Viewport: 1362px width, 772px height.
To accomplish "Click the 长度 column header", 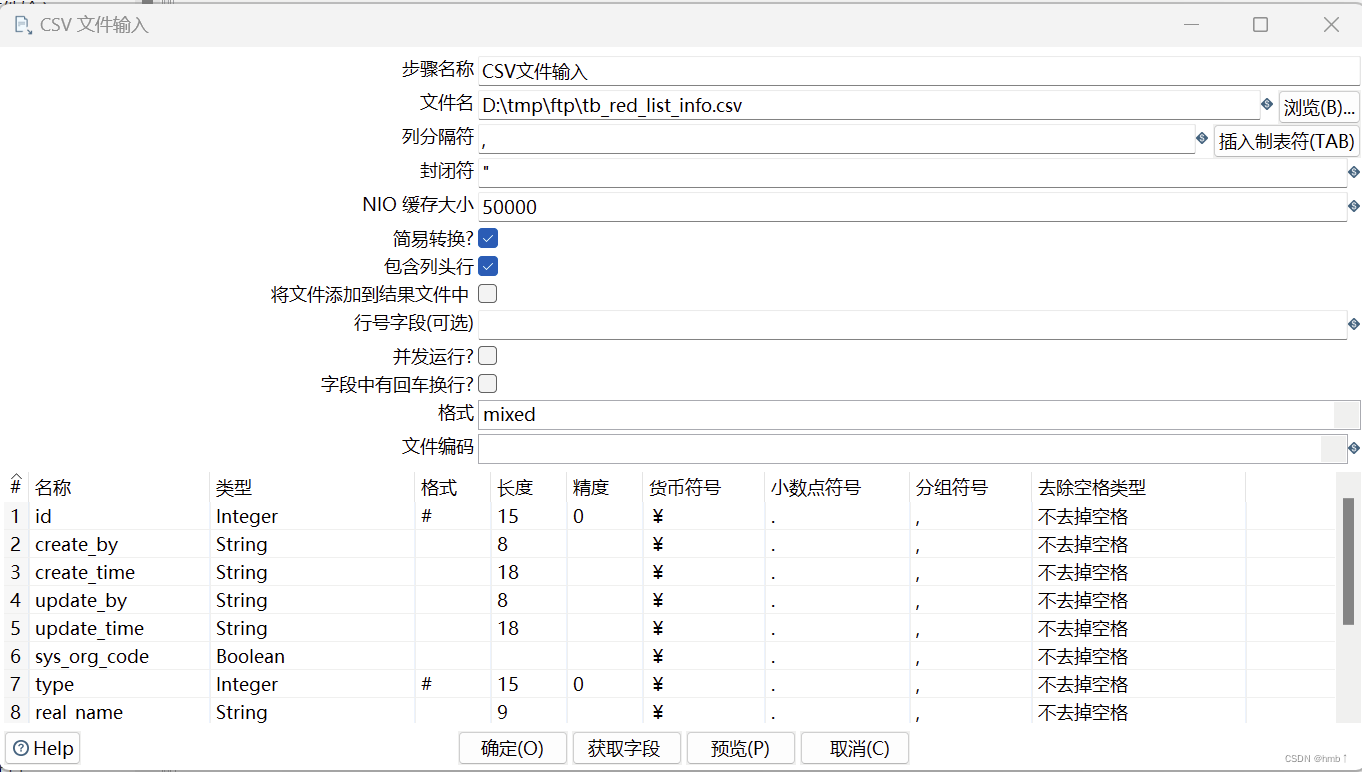I will point(529,488).
